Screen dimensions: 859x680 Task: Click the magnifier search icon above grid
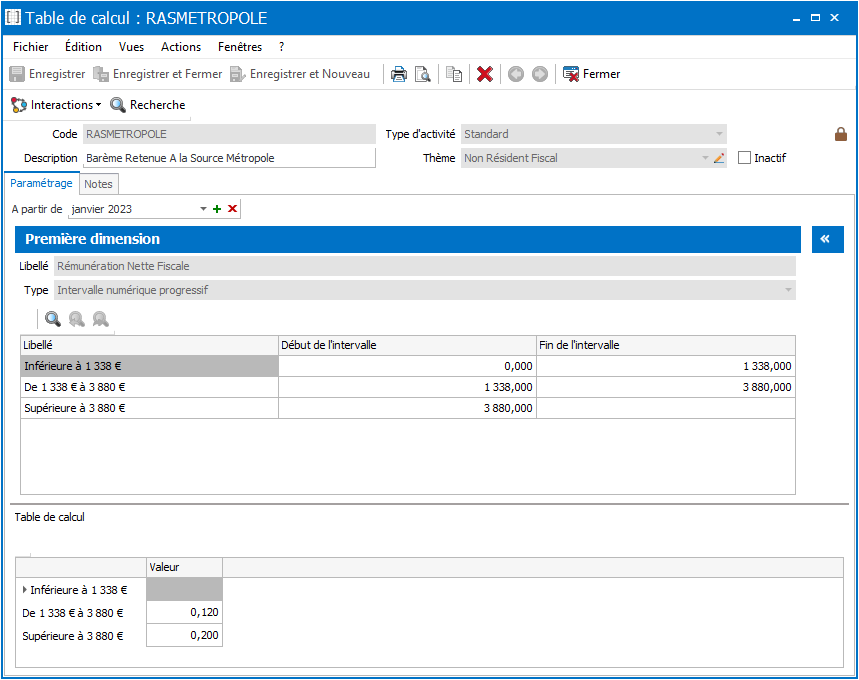pyautogui.click(x=53, y=318)
